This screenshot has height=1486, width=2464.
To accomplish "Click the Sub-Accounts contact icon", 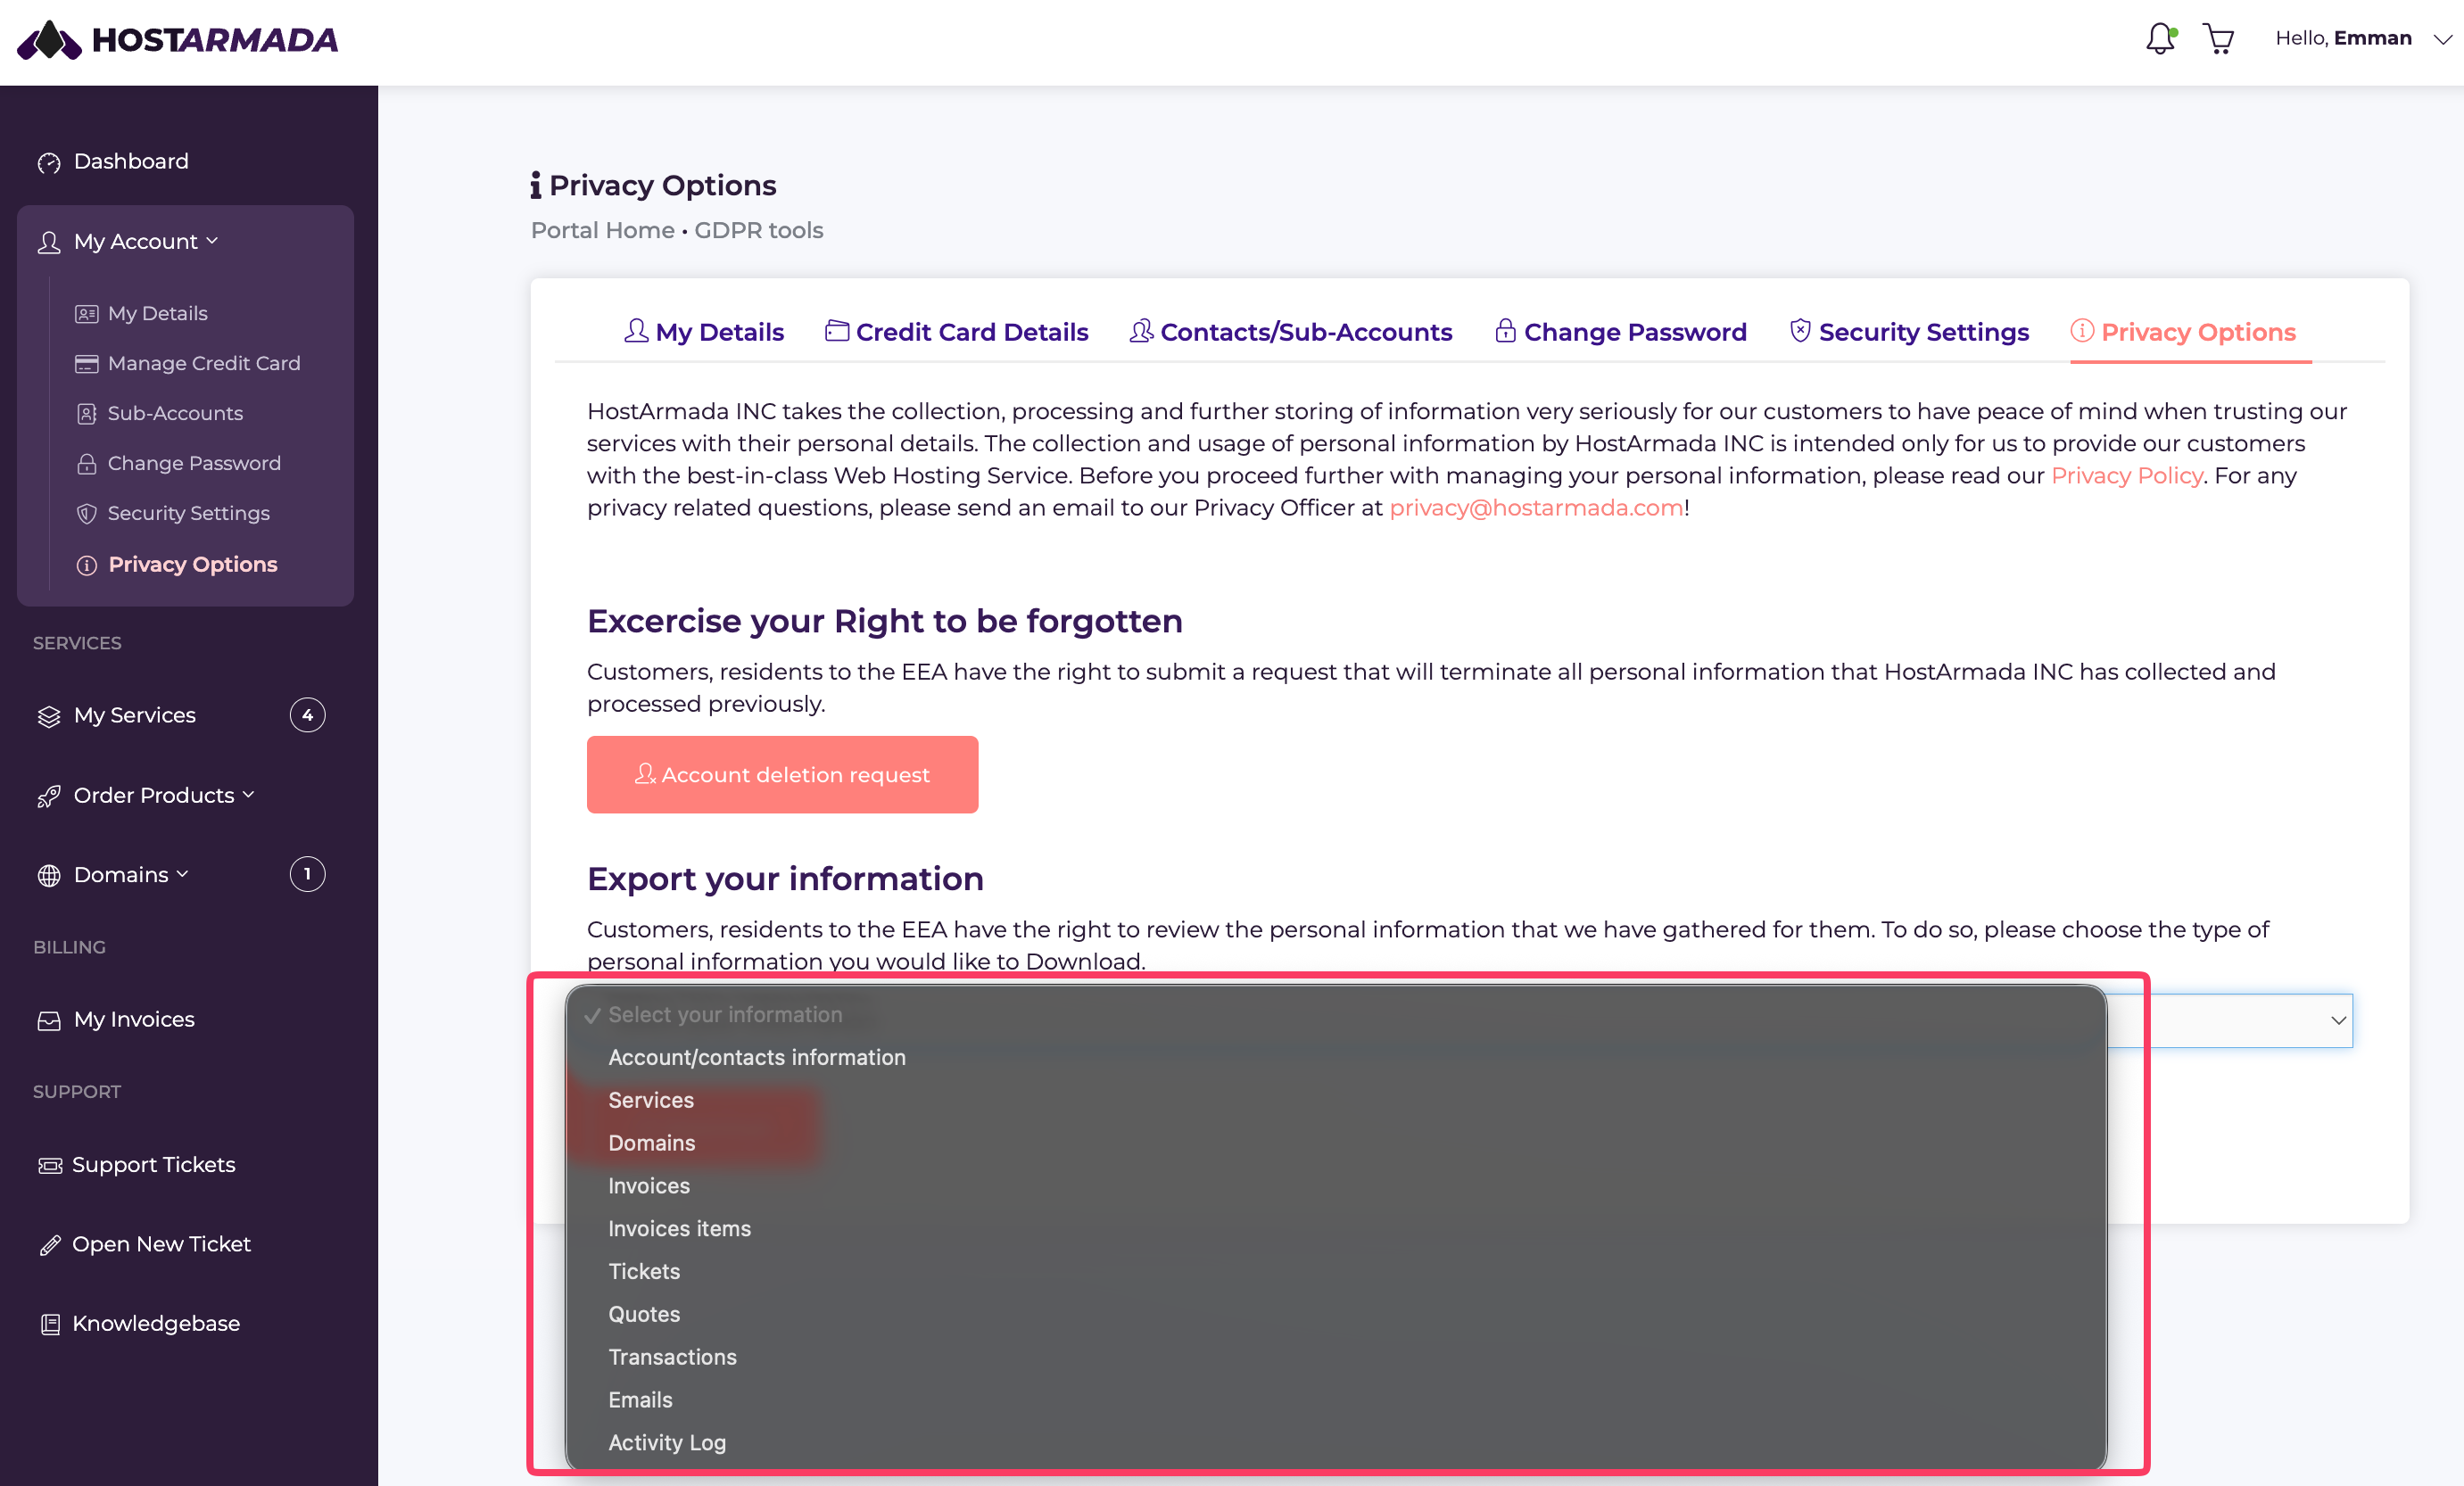I will (87, 414).
